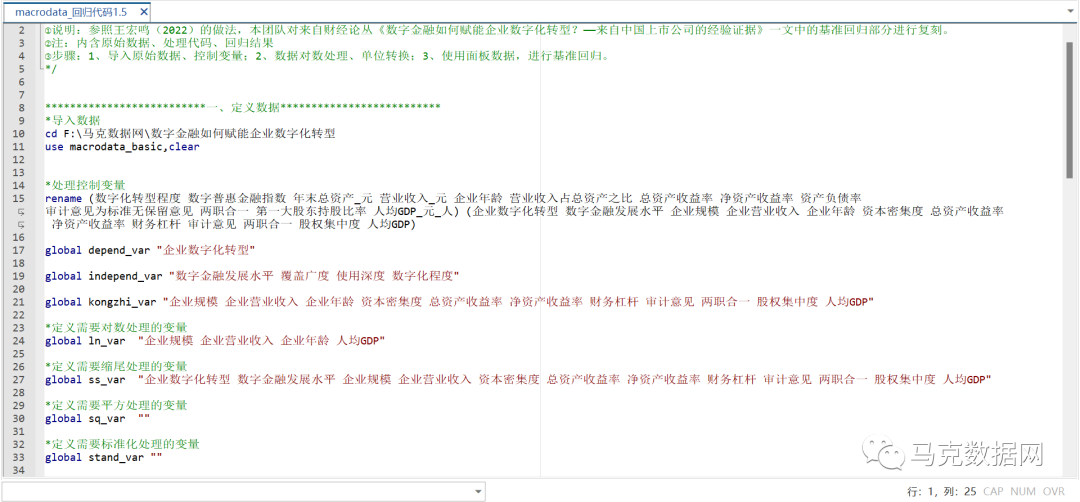This screenshot has width=1080, height=502.
Task: Click the row and column position readout
Action: tap(942, 492)
